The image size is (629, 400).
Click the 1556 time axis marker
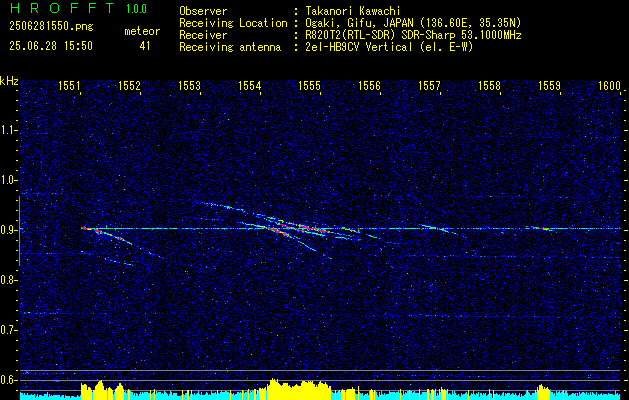(369, 85)
